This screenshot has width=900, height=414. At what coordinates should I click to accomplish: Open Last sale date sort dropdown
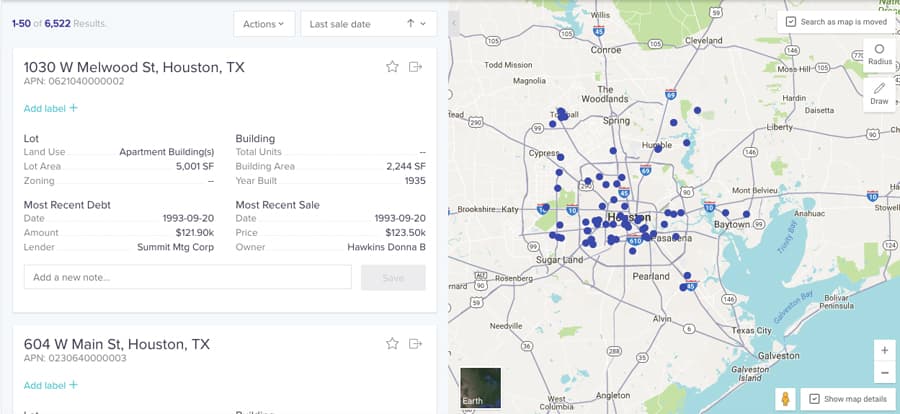(x=367, y=24)
